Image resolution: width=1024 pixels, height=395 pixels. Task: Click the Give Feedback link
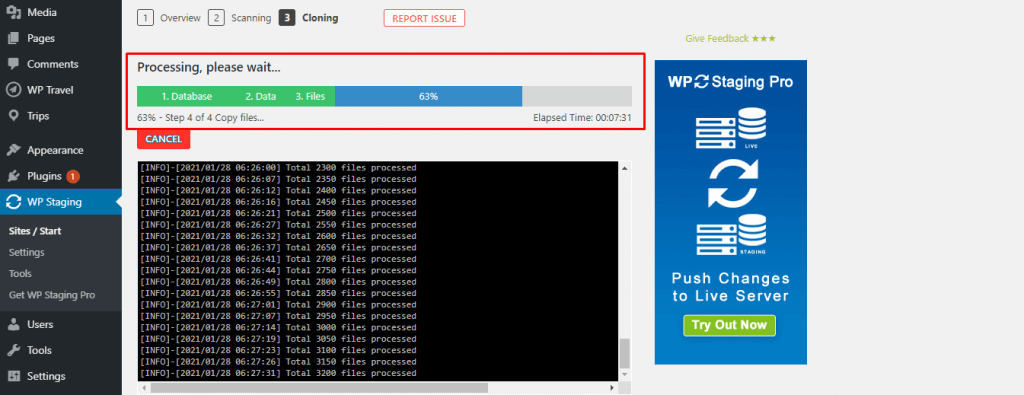pos(731,39)
